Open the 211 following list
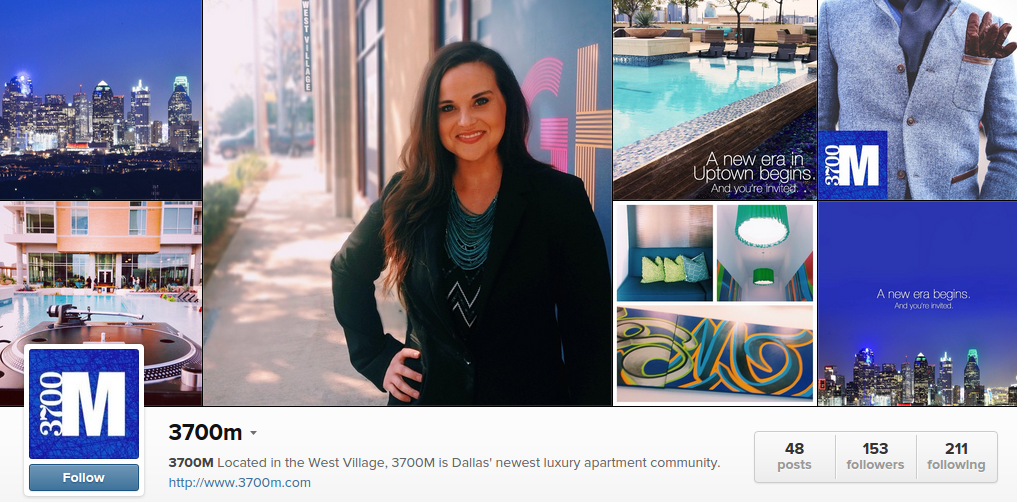1017x502 pixels. click(956, 457)
